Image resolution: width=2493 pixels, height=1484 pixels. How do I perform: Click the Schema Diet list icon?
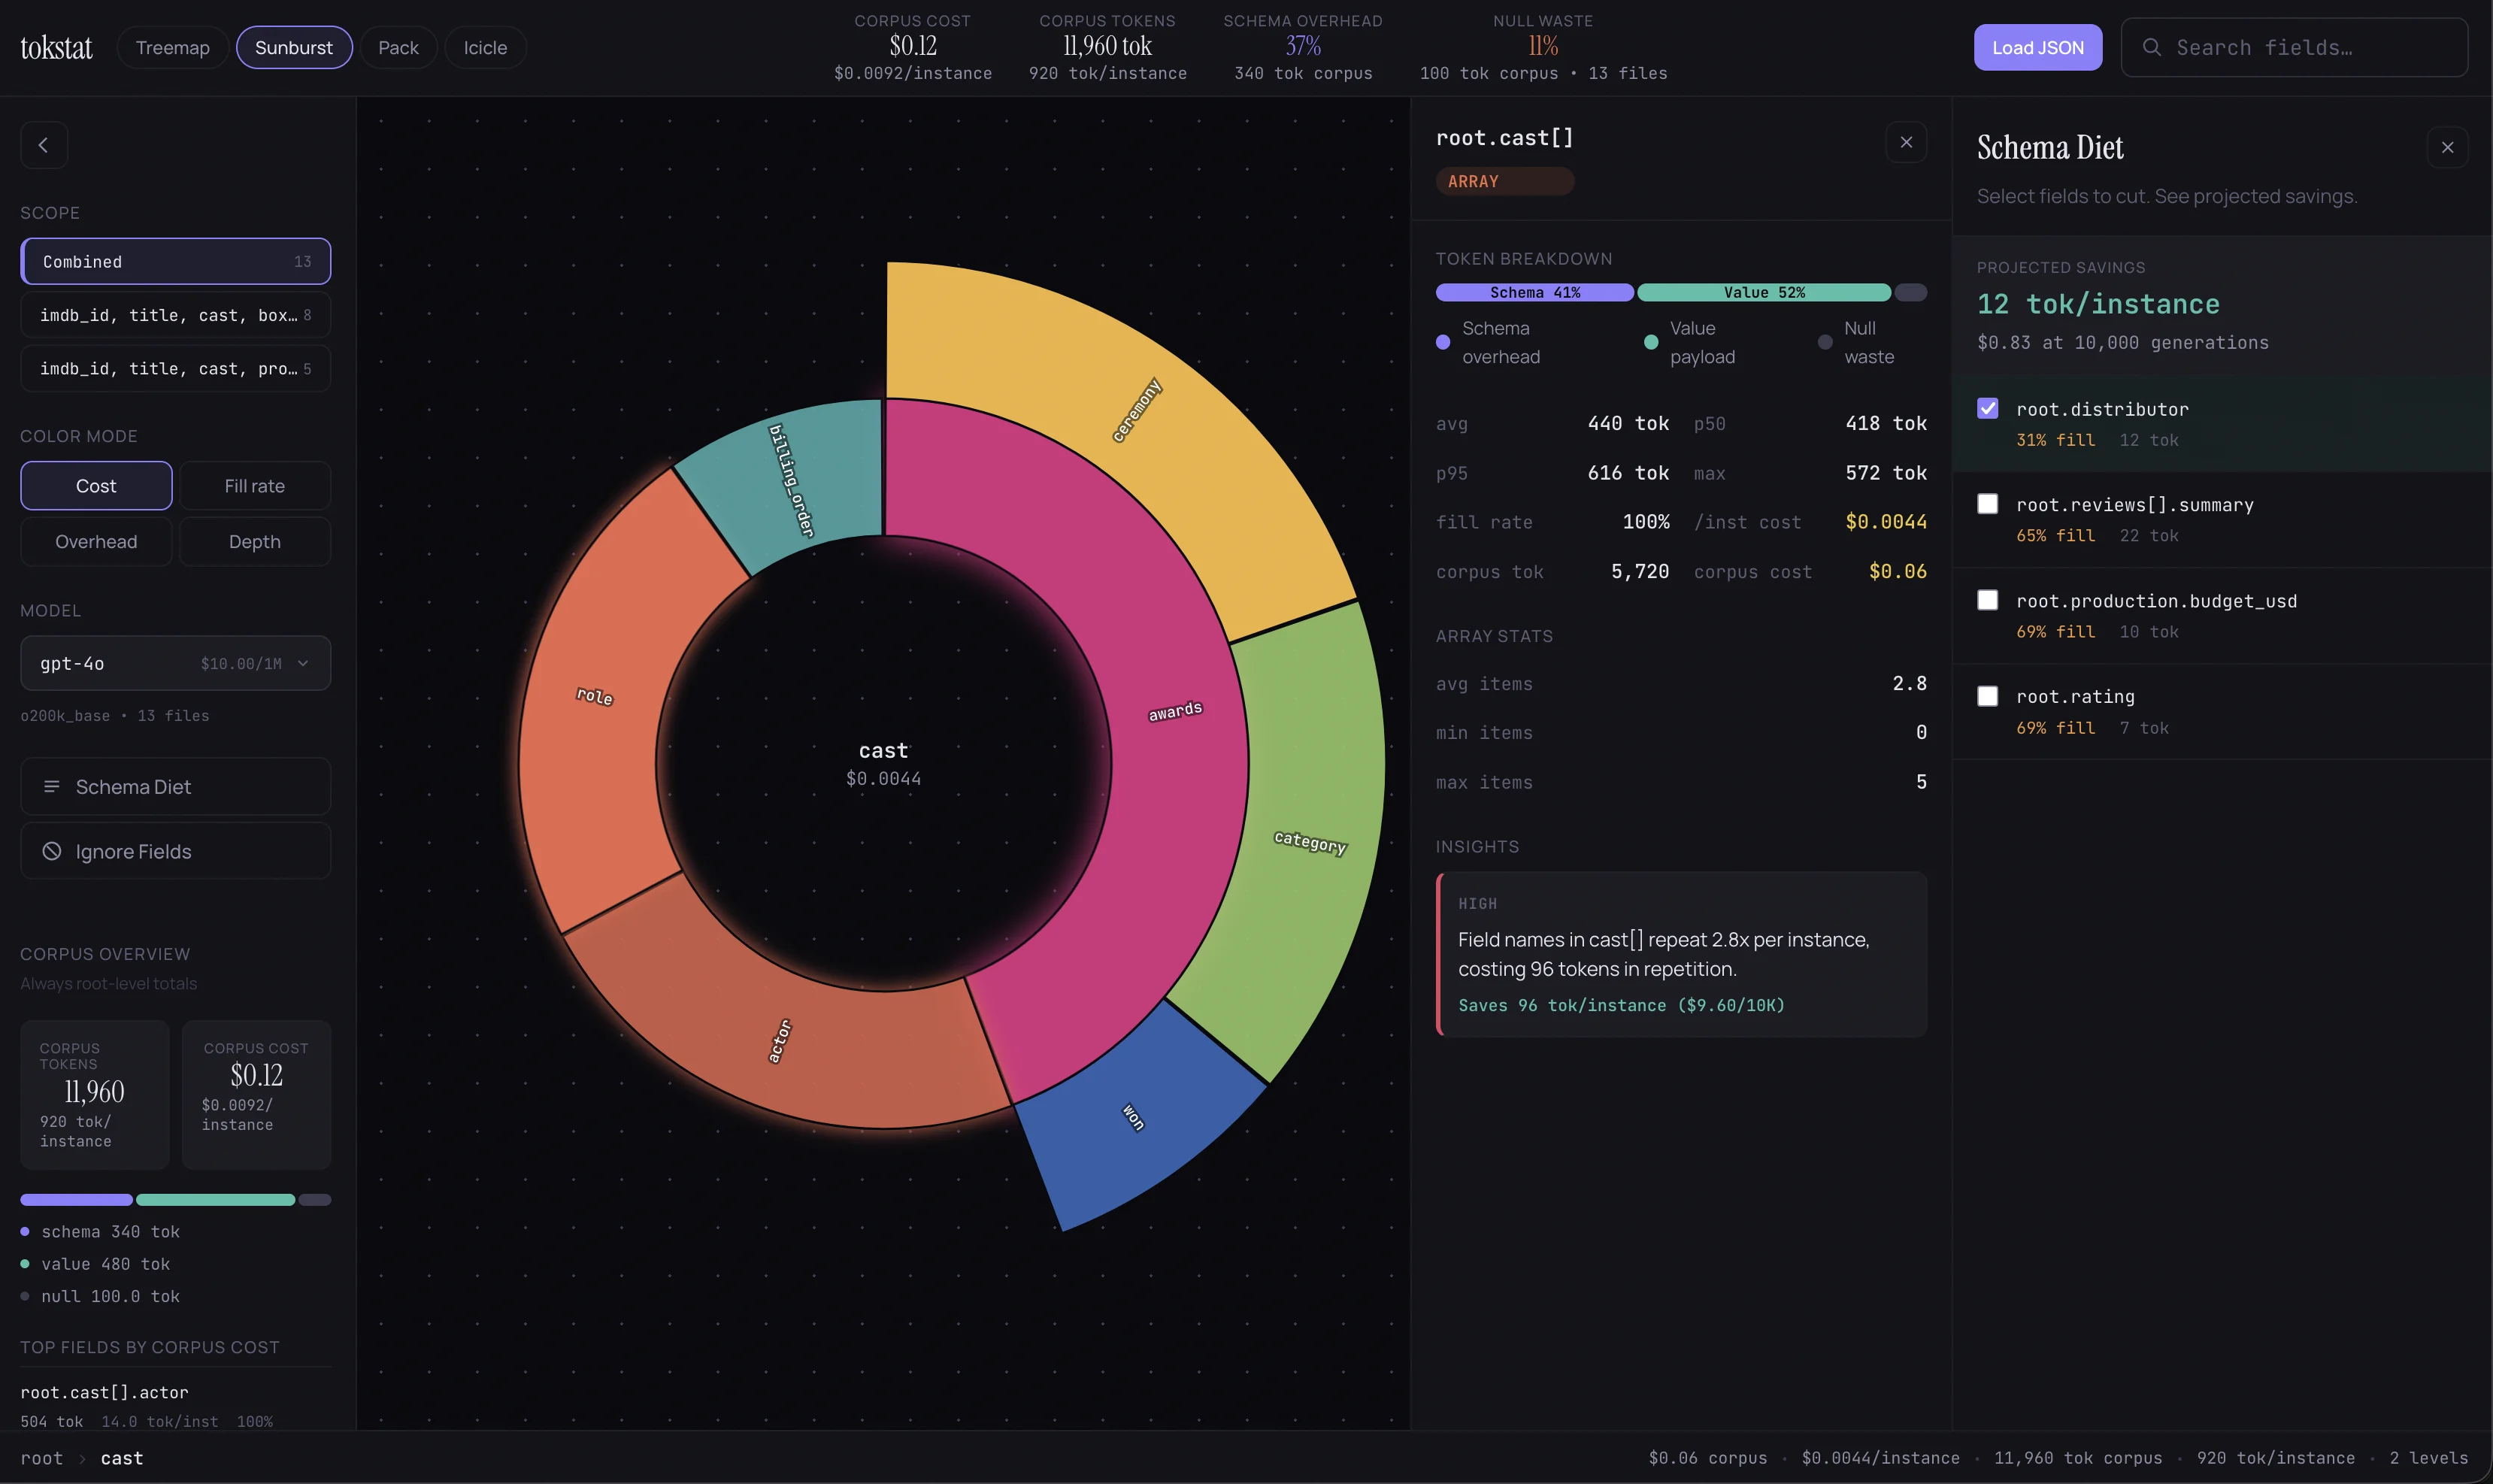[x=53, y=787]
